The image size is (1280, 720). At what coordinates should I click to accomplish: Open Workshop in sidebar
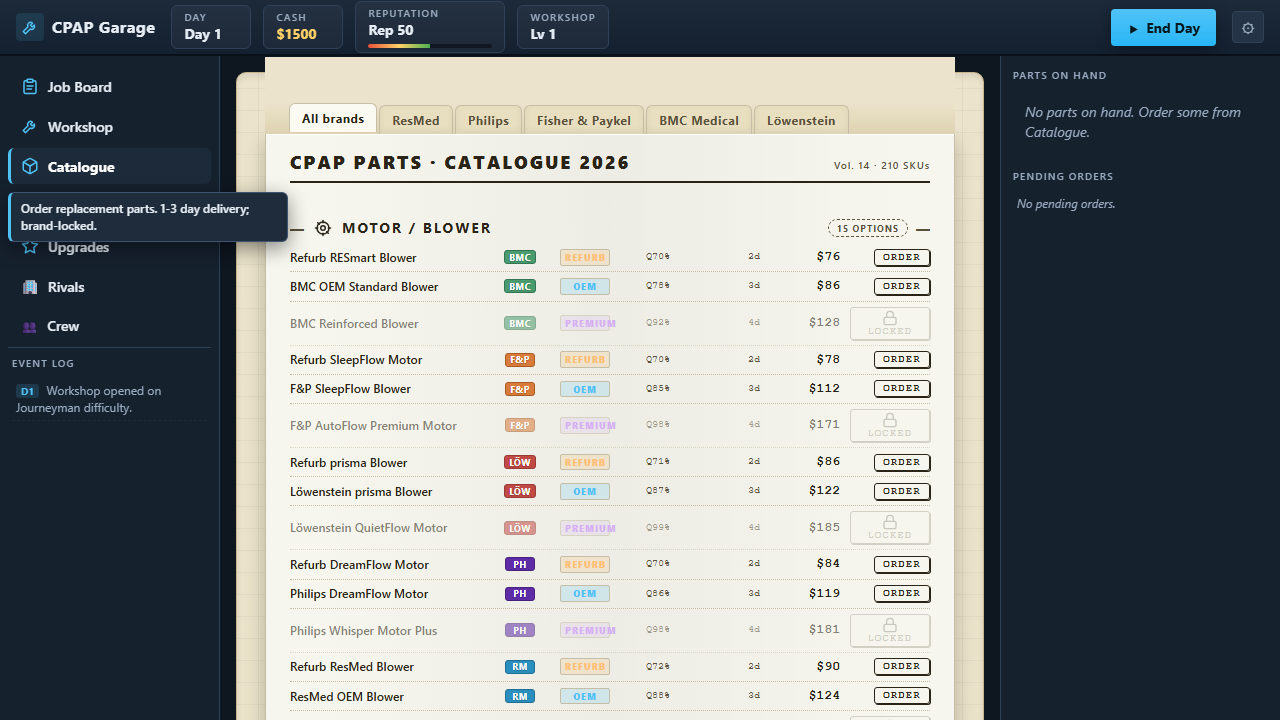coord(110,127)
